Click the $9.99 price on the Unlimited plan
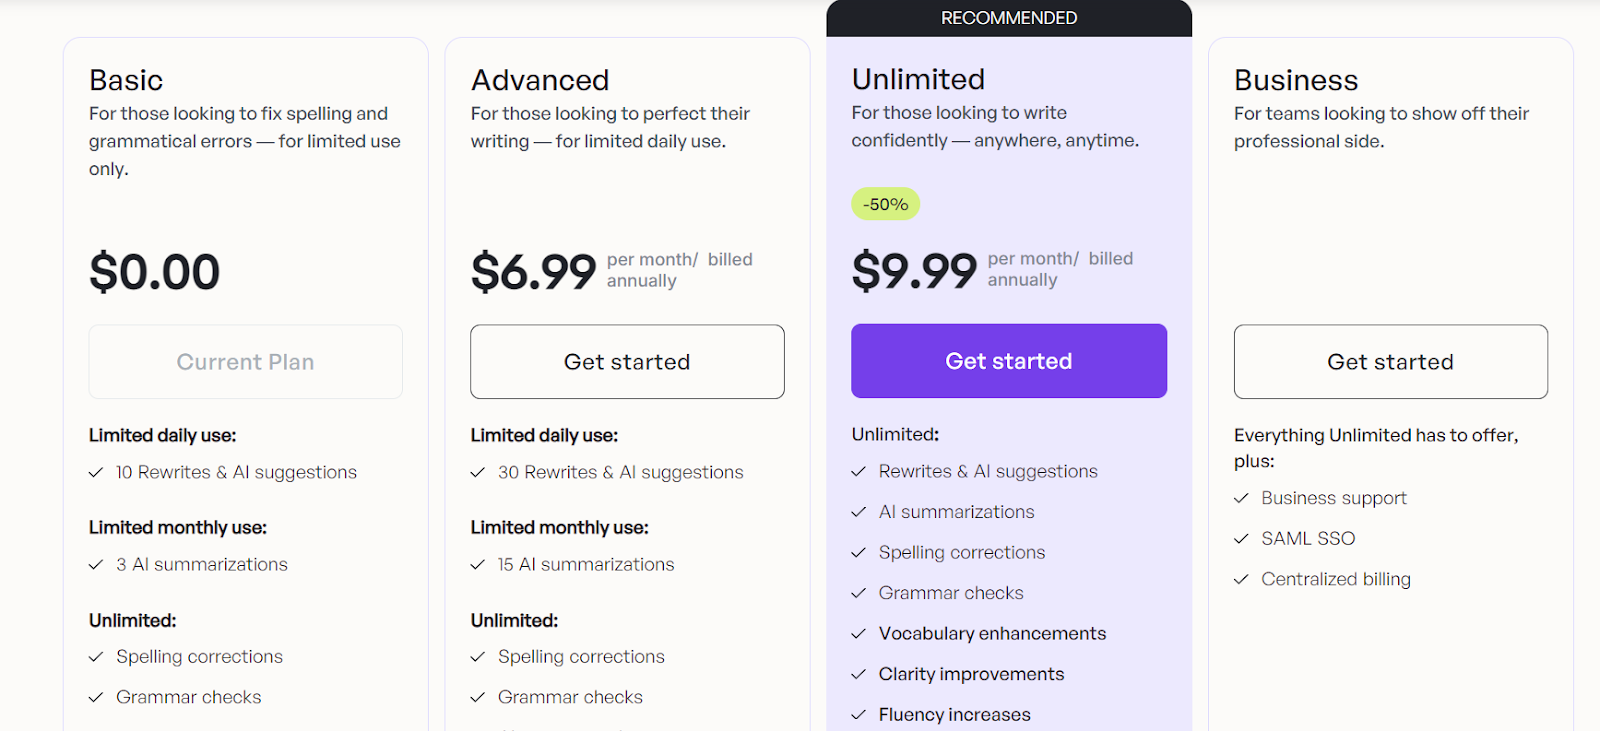 click(914, 270)
